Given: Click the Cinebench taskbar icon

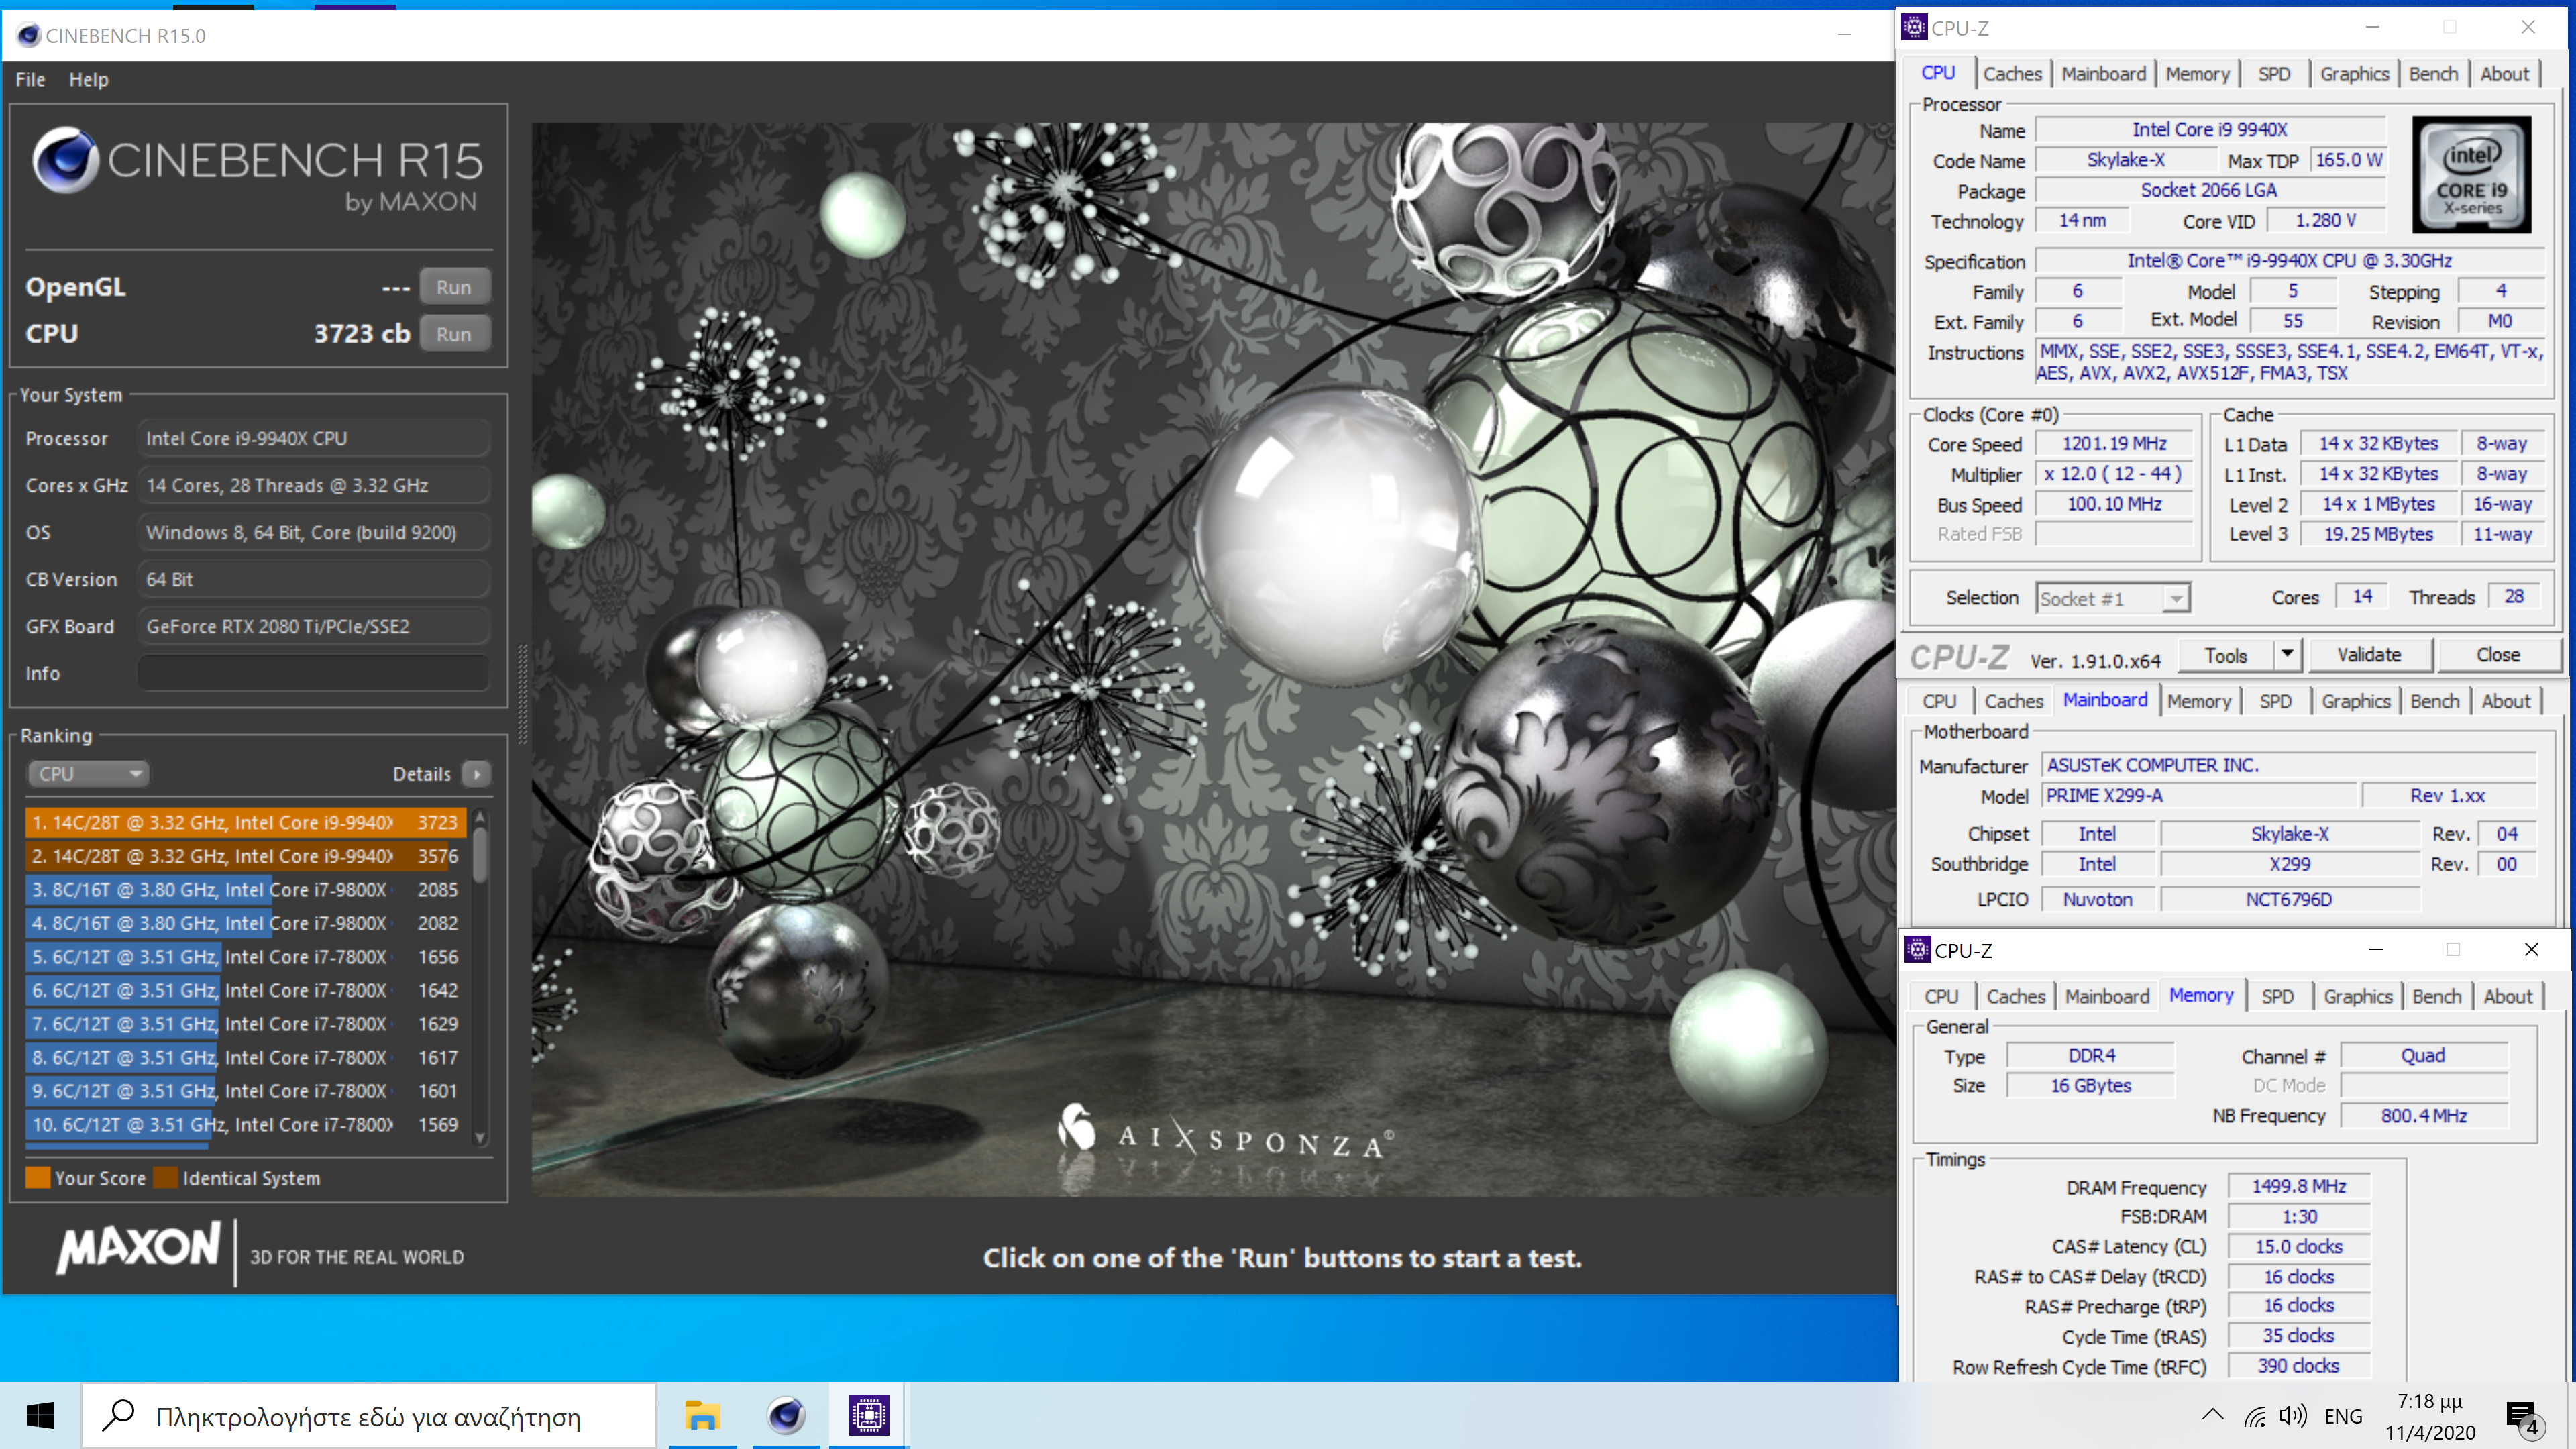Looking at the screenshot, I should click(786, 1415).
